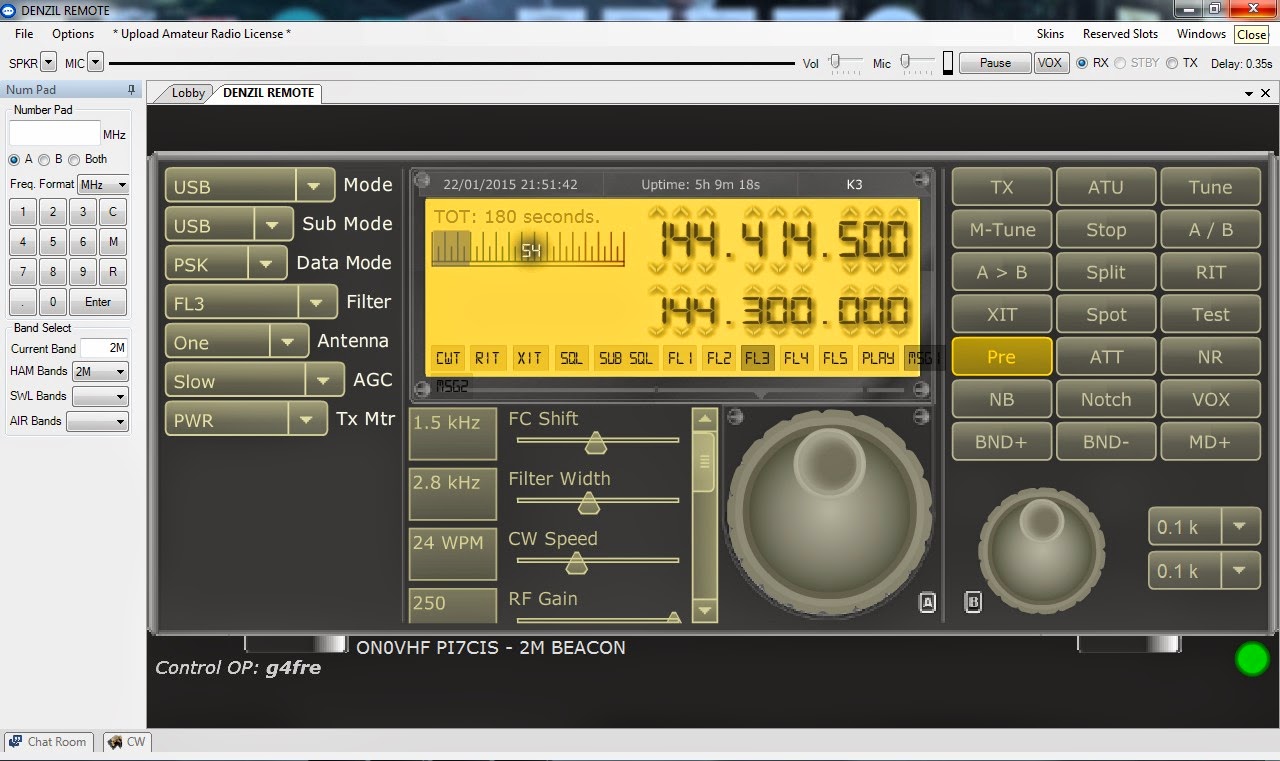Toggle the Pre button off
The height and width of the screenshot is (761, 1280).
click(x=1001, y=356)
